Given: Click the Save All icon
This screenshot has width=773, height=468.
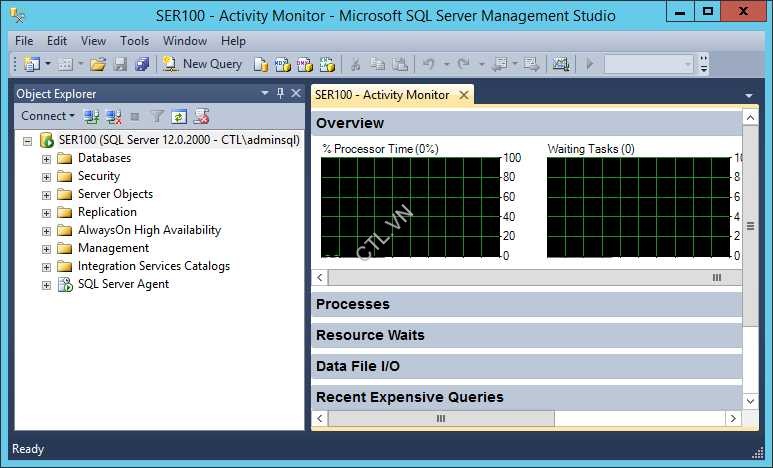Looking at the screenshot, I should (x=142, y=64).
